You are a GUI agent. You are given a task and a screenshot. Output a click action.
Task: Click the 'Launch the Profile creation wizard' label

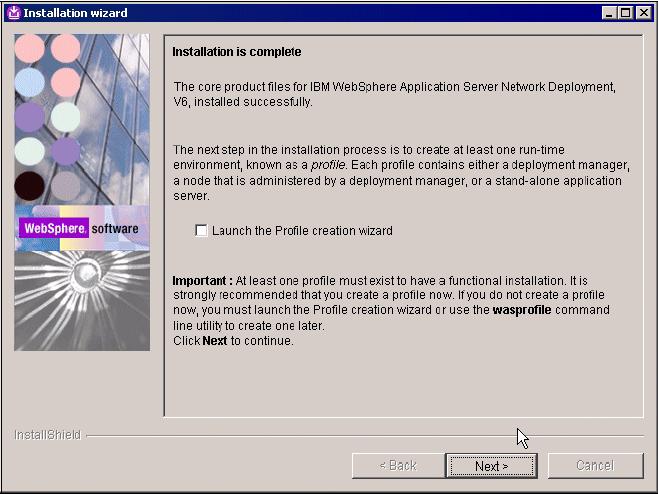(x=302, y=230)
